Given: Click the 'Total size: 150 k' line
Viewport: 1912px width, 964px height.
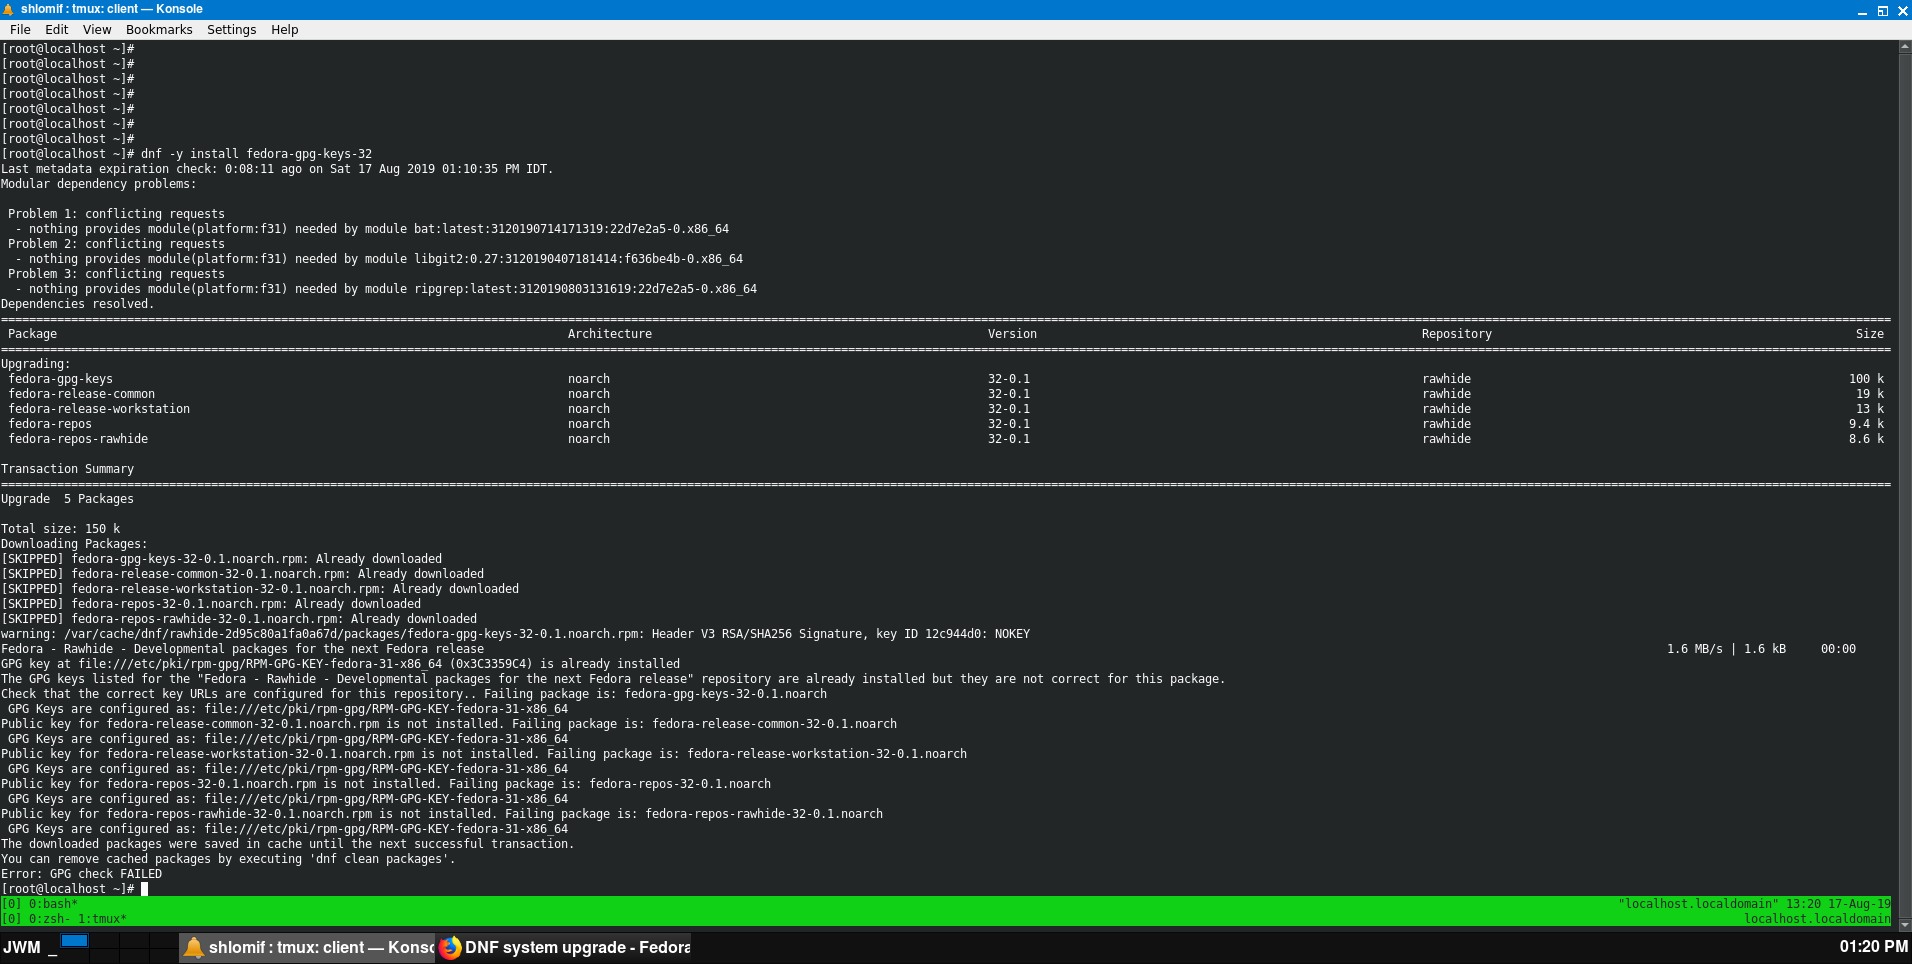Looking at the screenshot, I should (60, 529).
